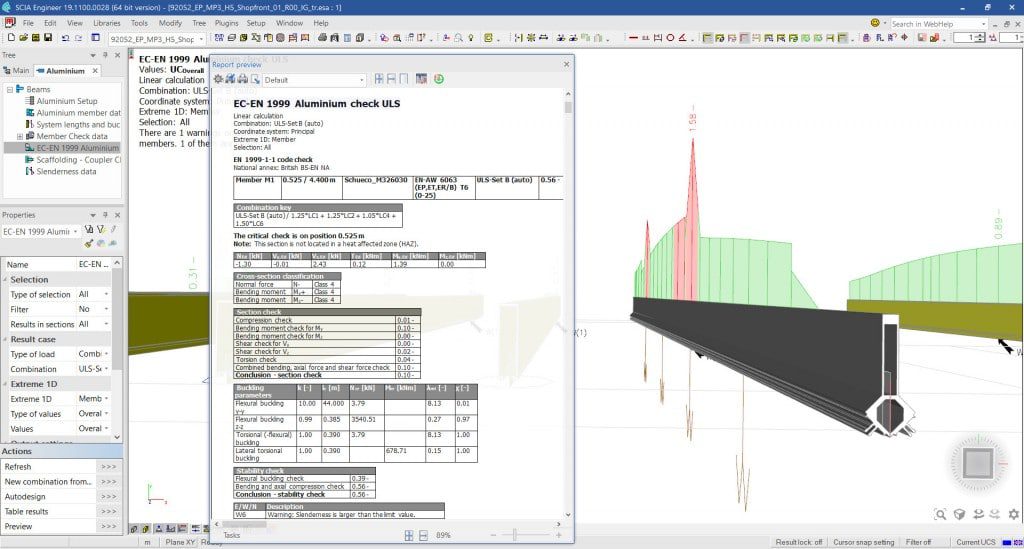Click the smiley feedback icon
The image size is (1024, 549).
(x=875, y=22)
